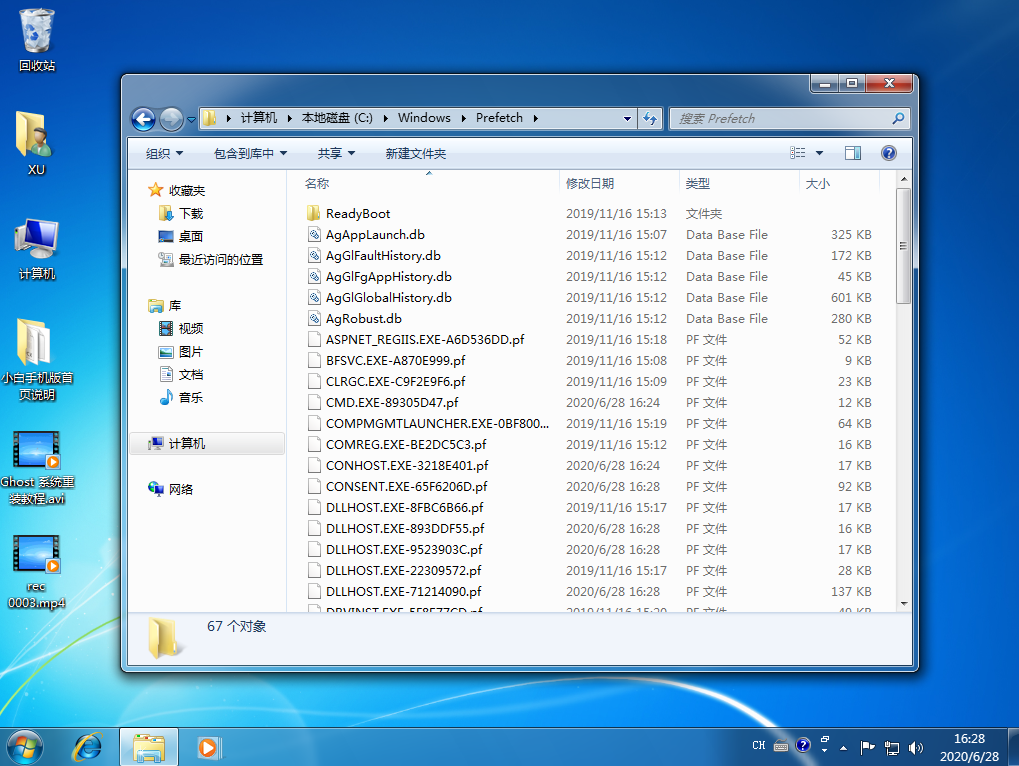Click the search Prefetch input box
The height and width of the screenshot is (766, 1019).
coord(780,118)
